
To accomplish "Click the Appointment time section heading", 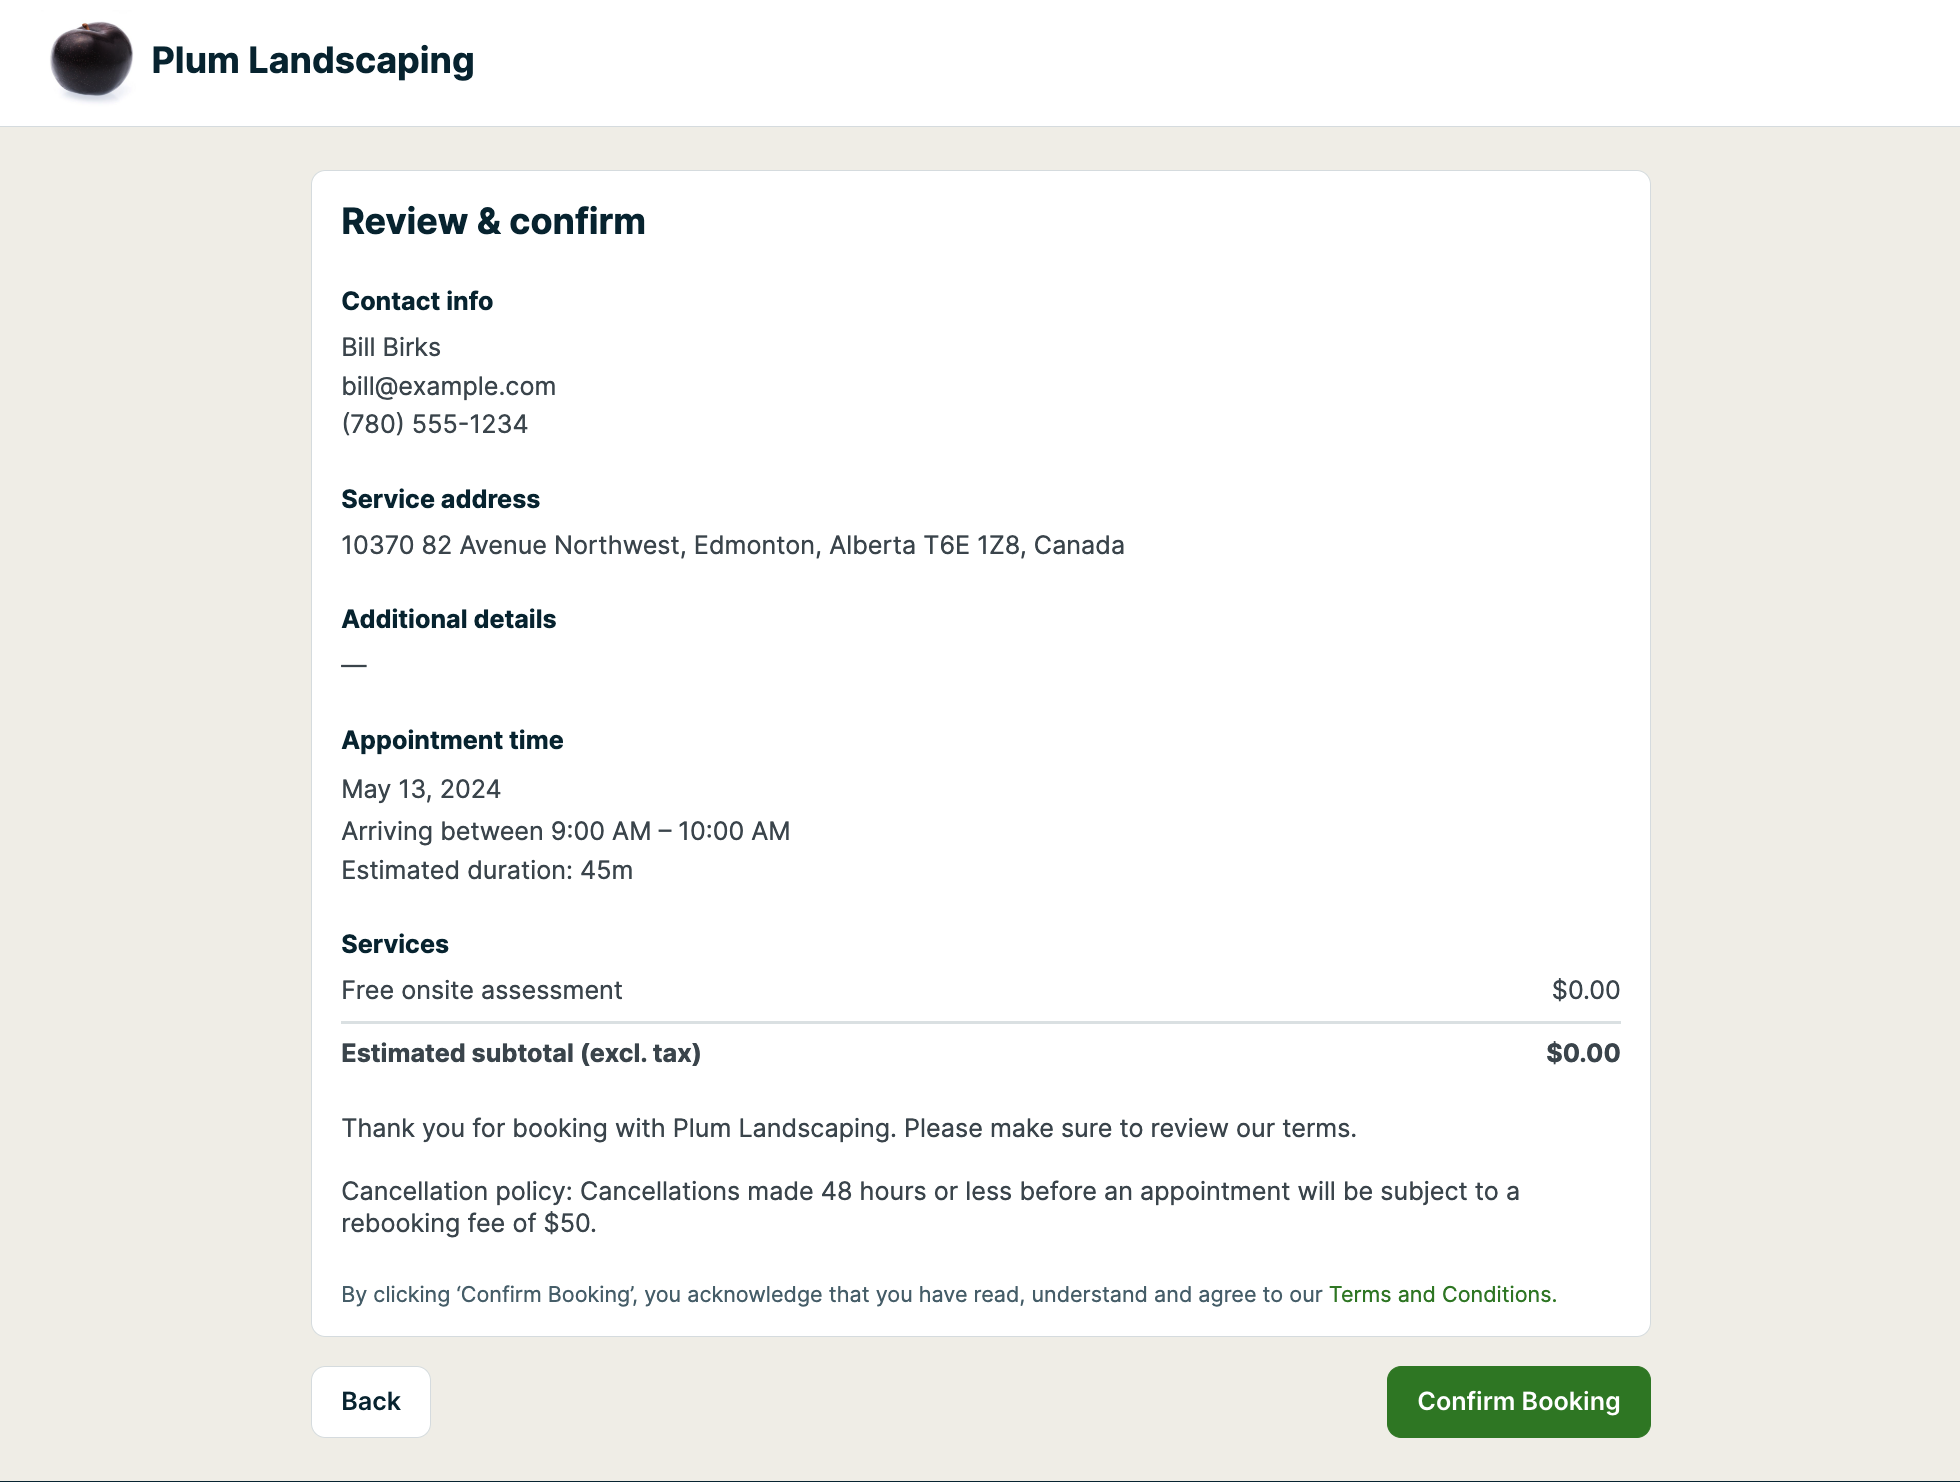I will 452,740.
